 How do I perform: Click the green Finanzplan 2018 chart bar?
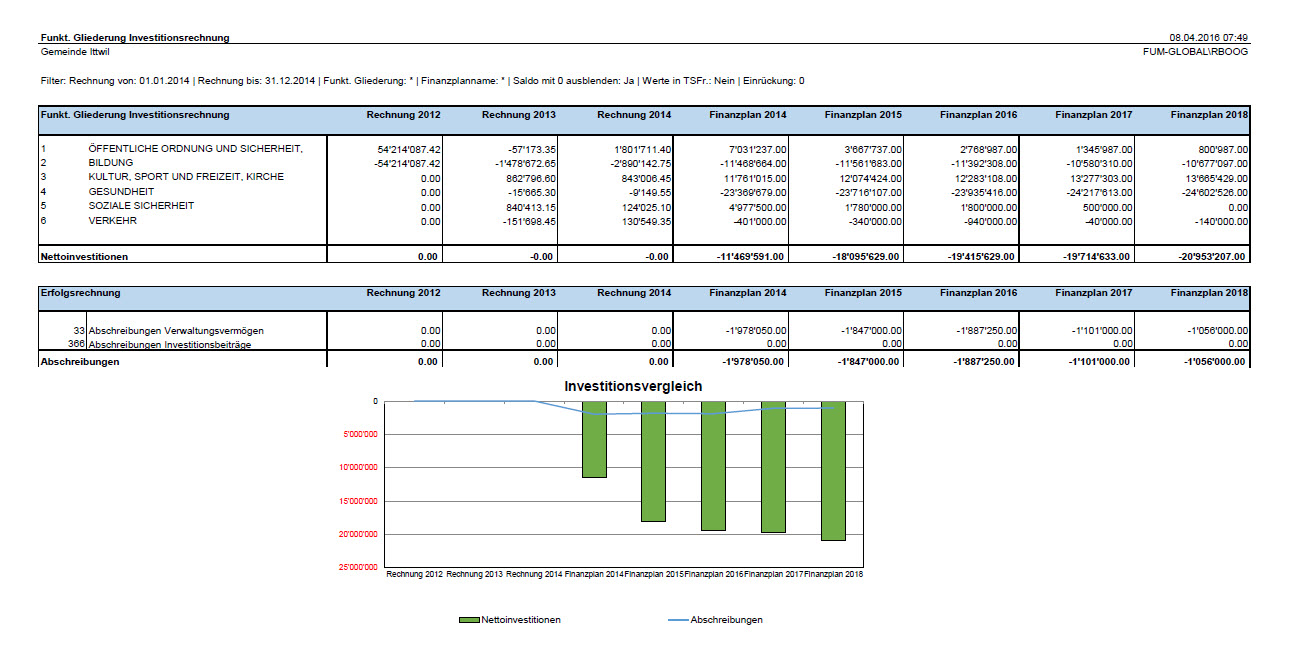[833, 470]
